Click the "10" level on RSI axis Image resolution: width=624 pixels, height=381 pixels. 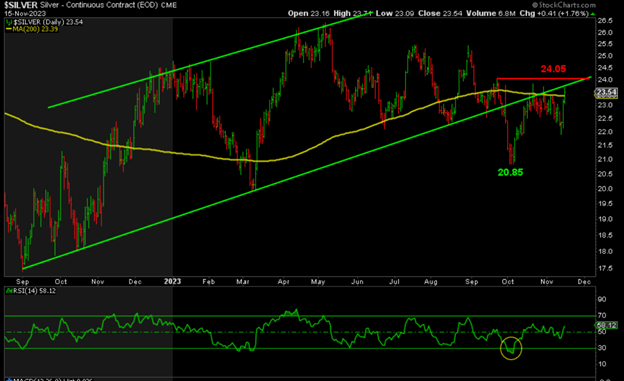[602, 364]
